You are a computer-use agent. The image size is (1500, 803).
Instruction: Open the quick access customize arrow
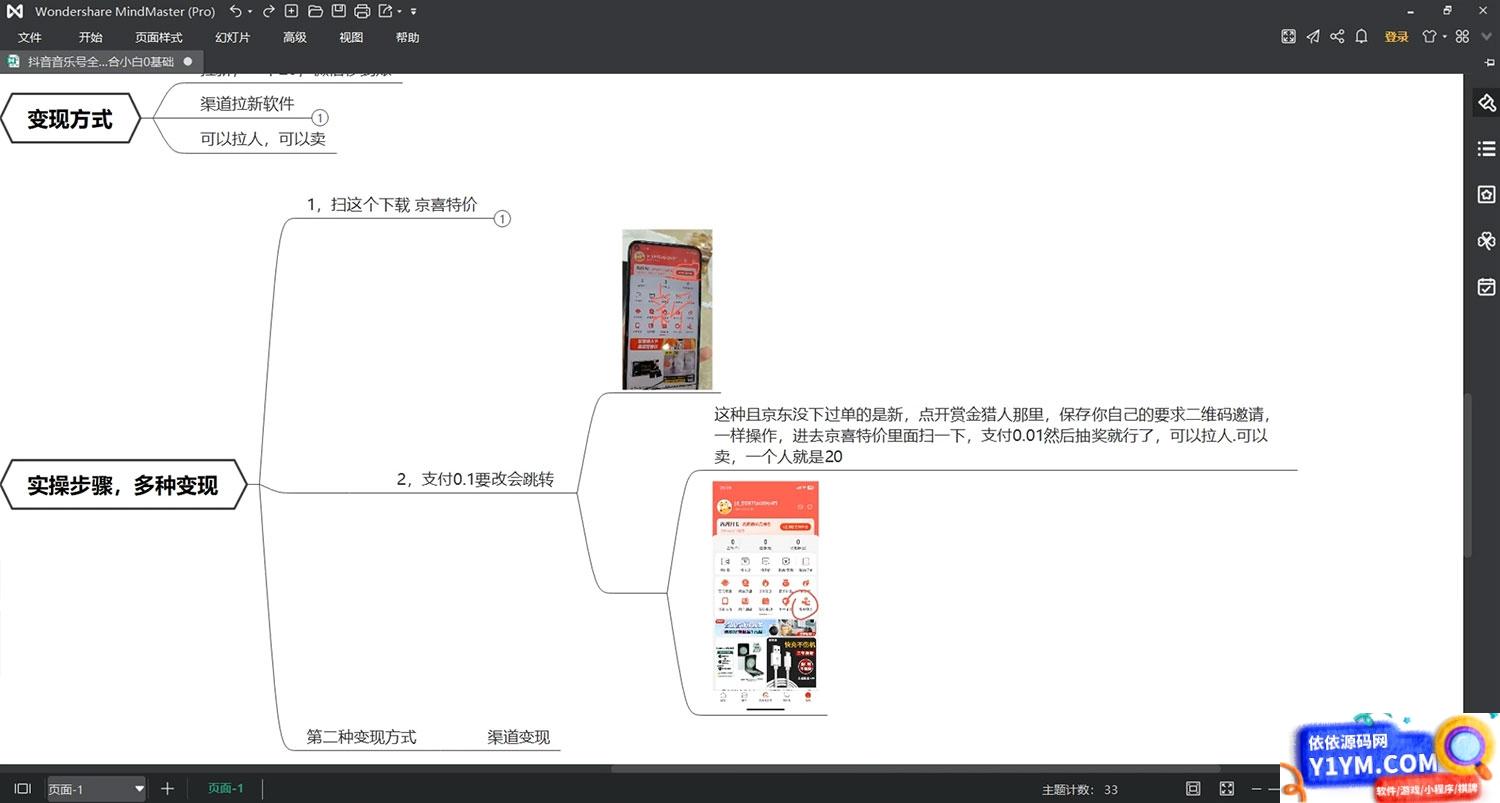coord(414,12)
